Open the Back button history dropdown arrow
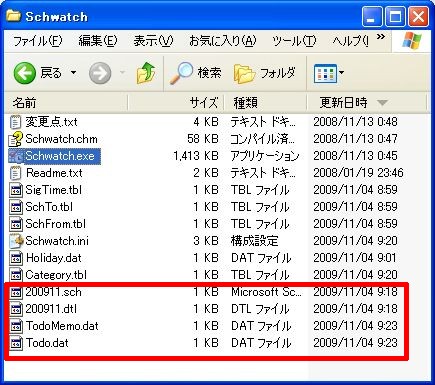Screen dimensions: 435x385 (x=73, y=72)
